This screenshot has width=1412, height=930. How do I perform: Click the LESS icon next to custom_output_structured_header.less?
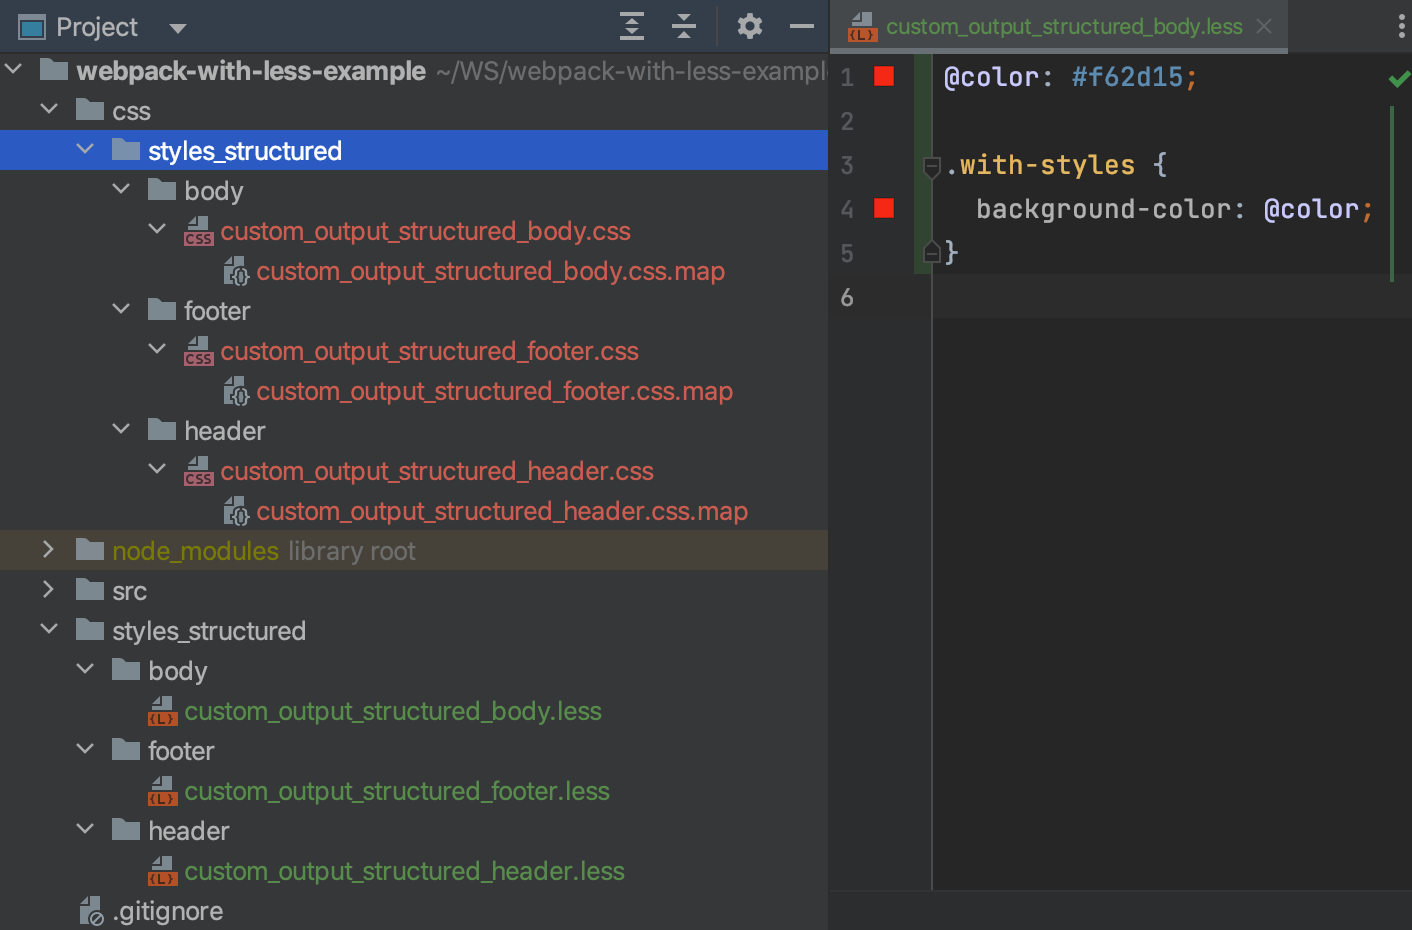point(162,870)
